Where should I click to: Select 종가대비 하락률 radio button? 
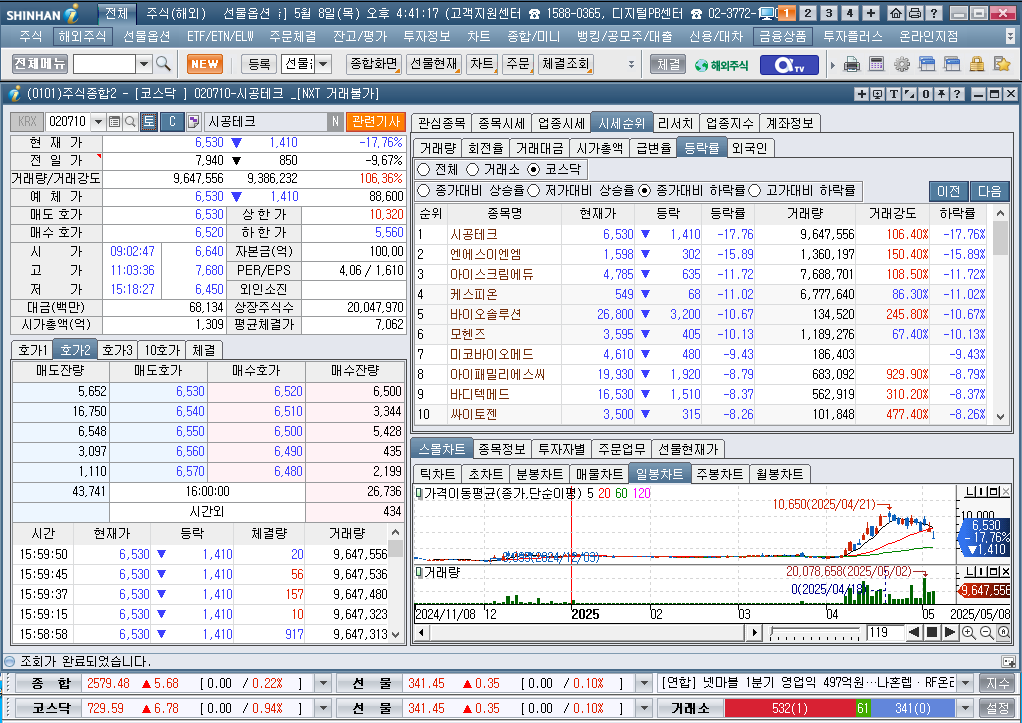click(x=645, y=190)
